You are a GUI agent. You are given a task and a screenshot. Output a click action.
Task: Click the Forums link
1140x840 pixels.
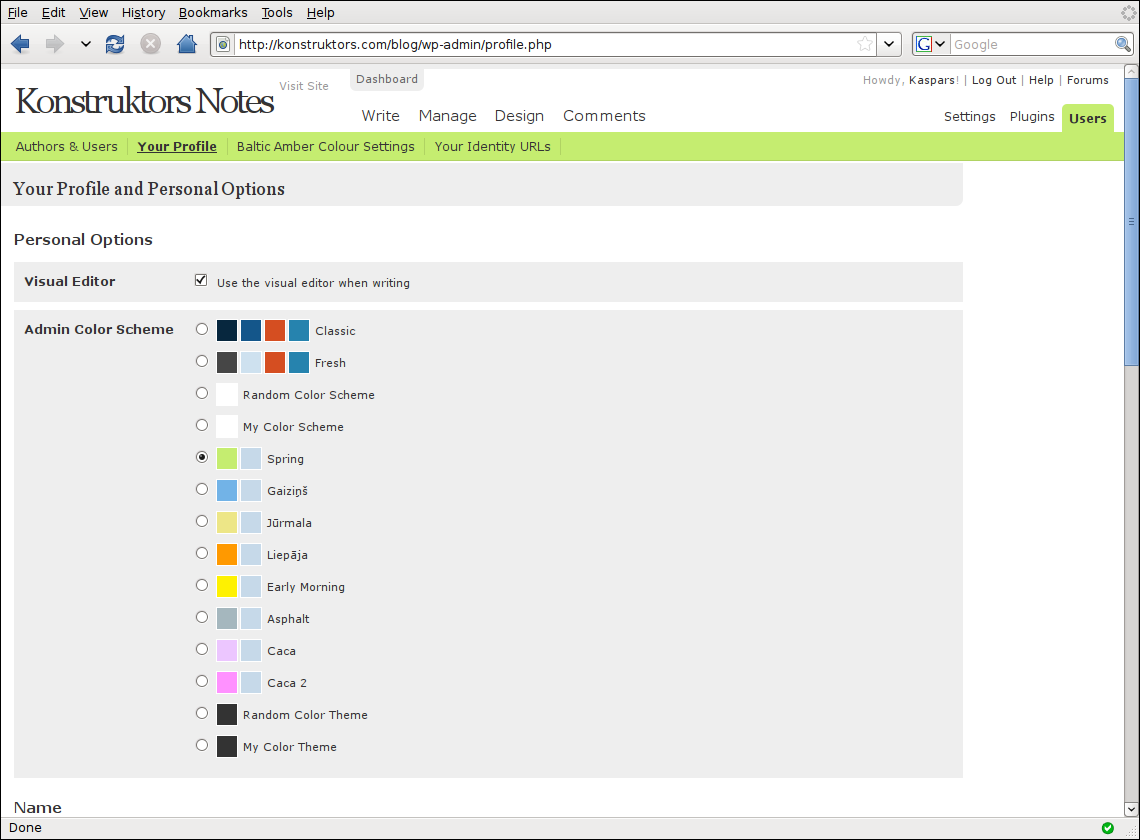pyautogui.click(x=1088, y=80)
